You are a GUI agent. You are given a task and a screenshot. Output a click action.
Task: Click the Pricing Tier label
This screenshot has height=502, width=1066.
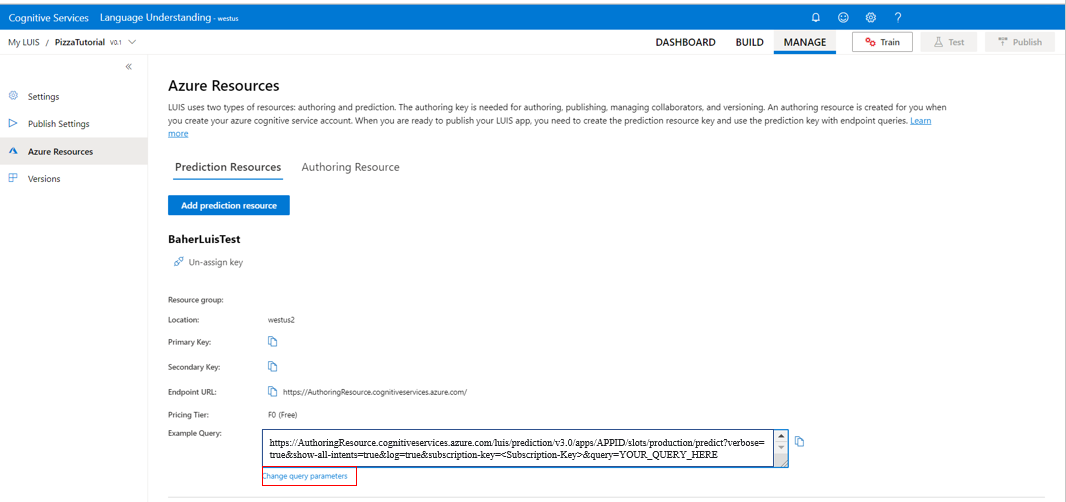(188, 414)
